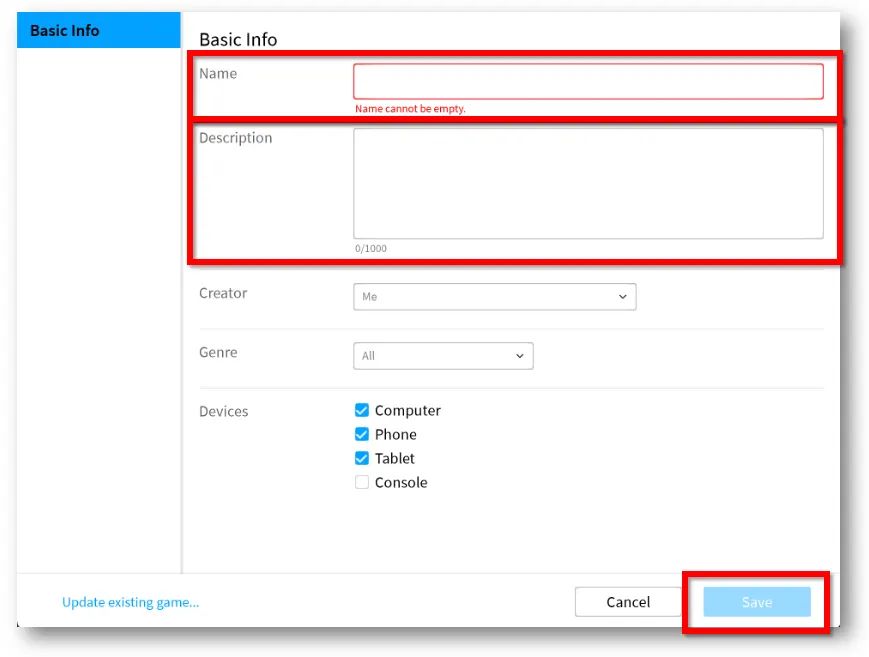Screen dimensions: 869x657
Task: Click the Cancel button
Action: tap(628, 602)
